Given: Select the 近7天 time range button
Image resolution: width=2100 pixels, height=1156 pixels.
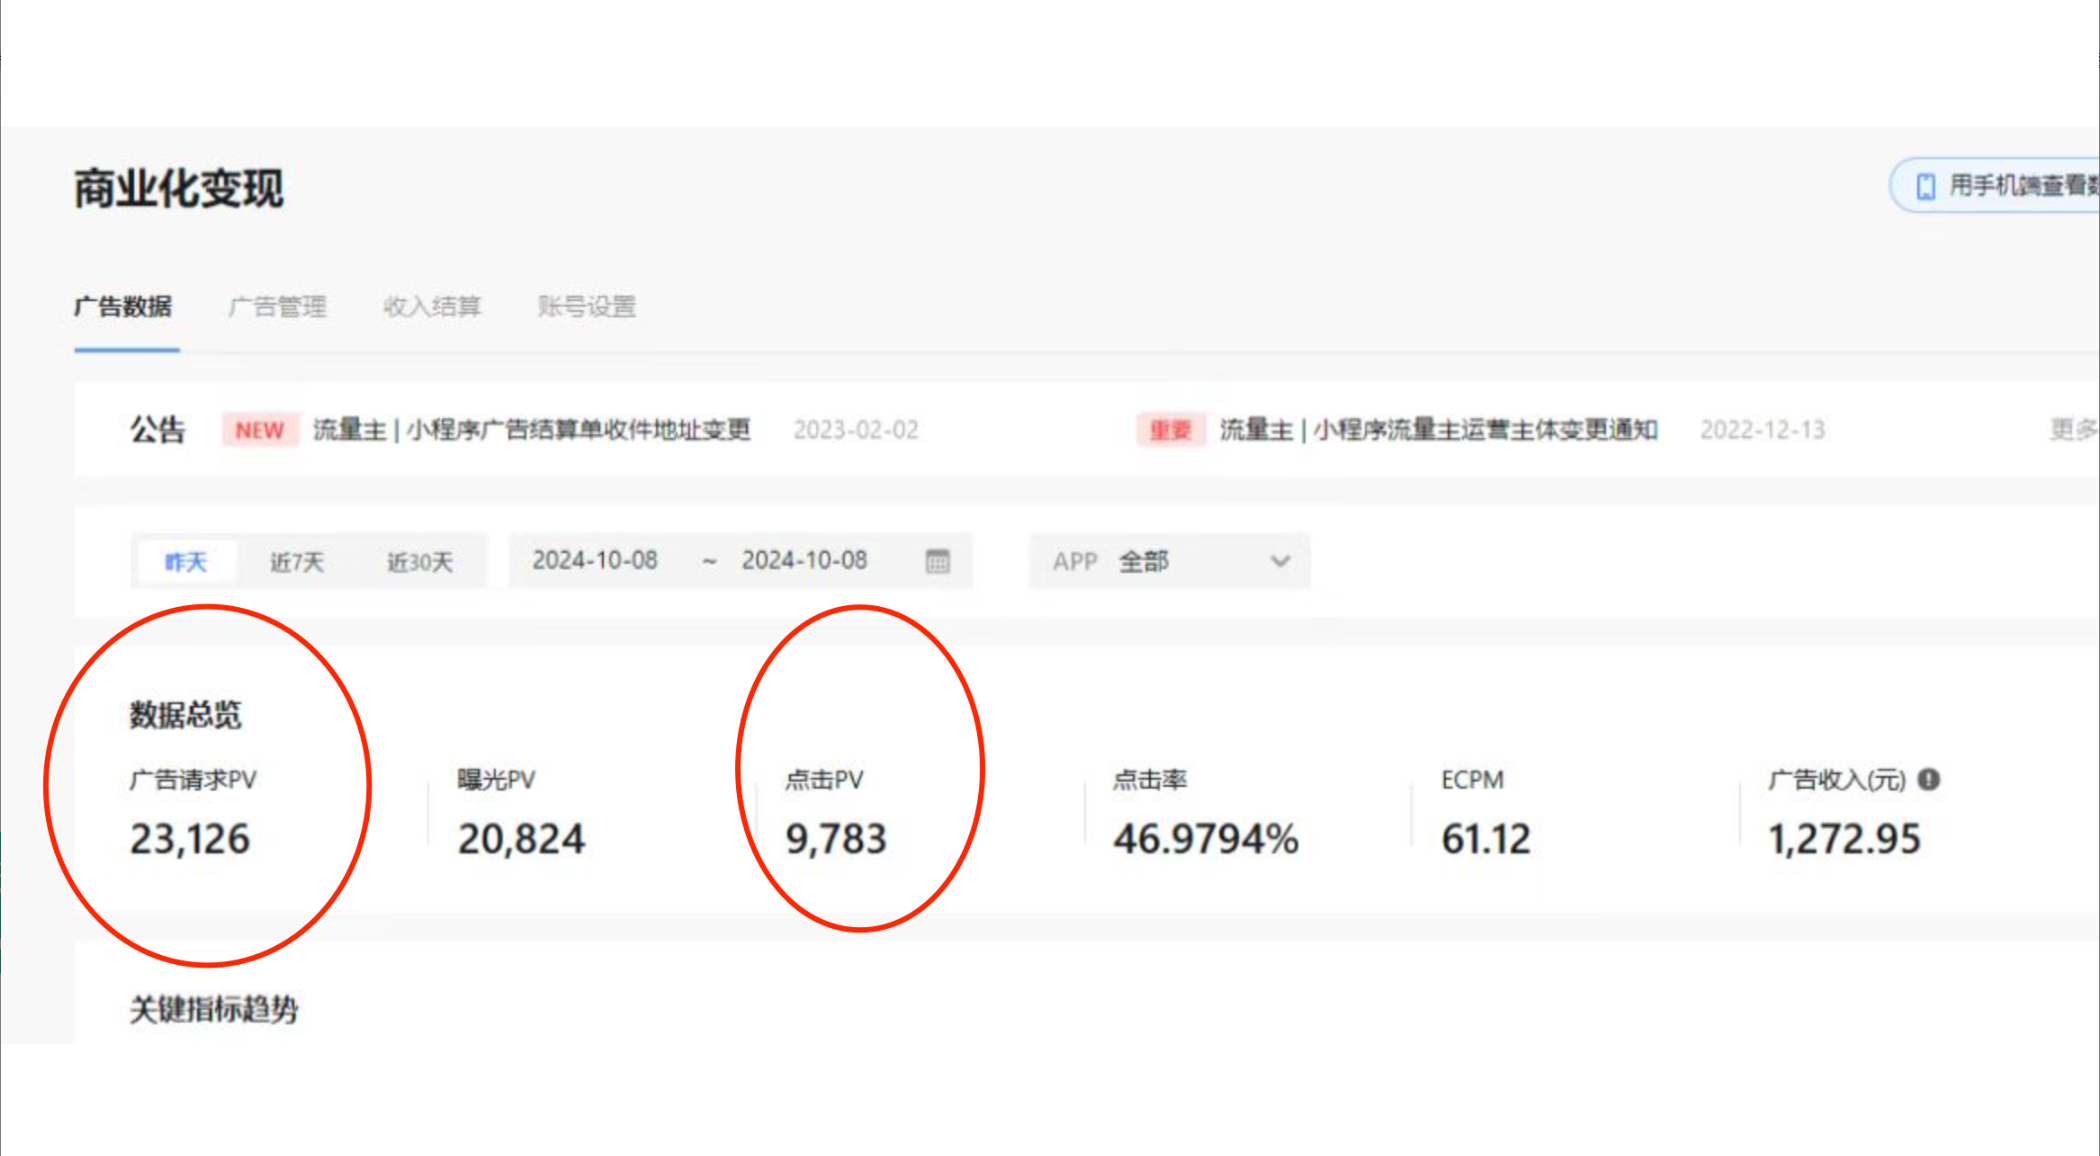Looking at the screenshot, I should pos(295,559).
